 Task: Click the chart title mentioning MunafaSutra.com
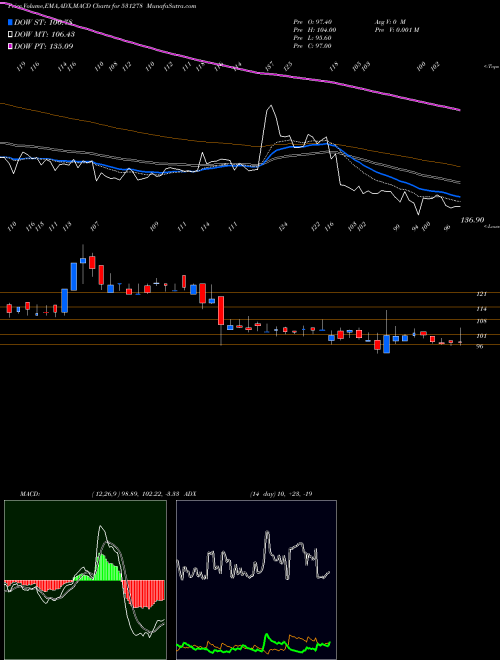[102, 6]
